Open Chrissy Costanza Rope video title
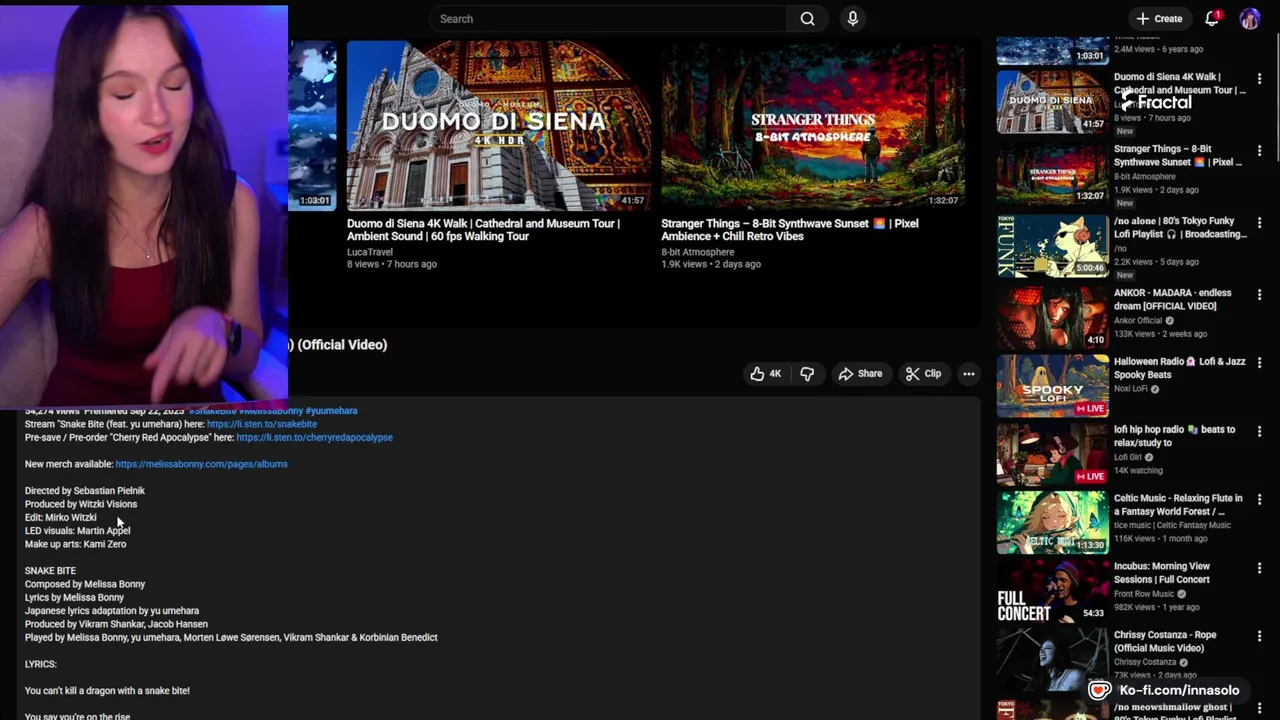The width and height of the screenshot is (1280, 720). (1165, 641)
